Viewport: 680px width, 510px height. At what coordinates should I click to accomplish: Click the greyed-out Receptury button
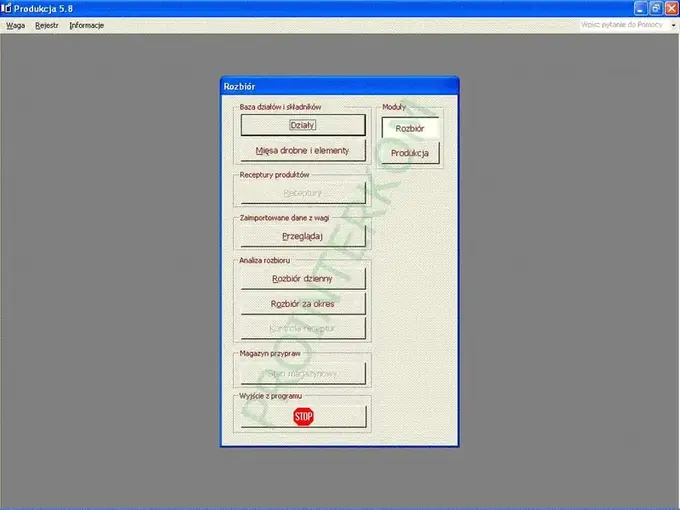(x=303, y=193)
